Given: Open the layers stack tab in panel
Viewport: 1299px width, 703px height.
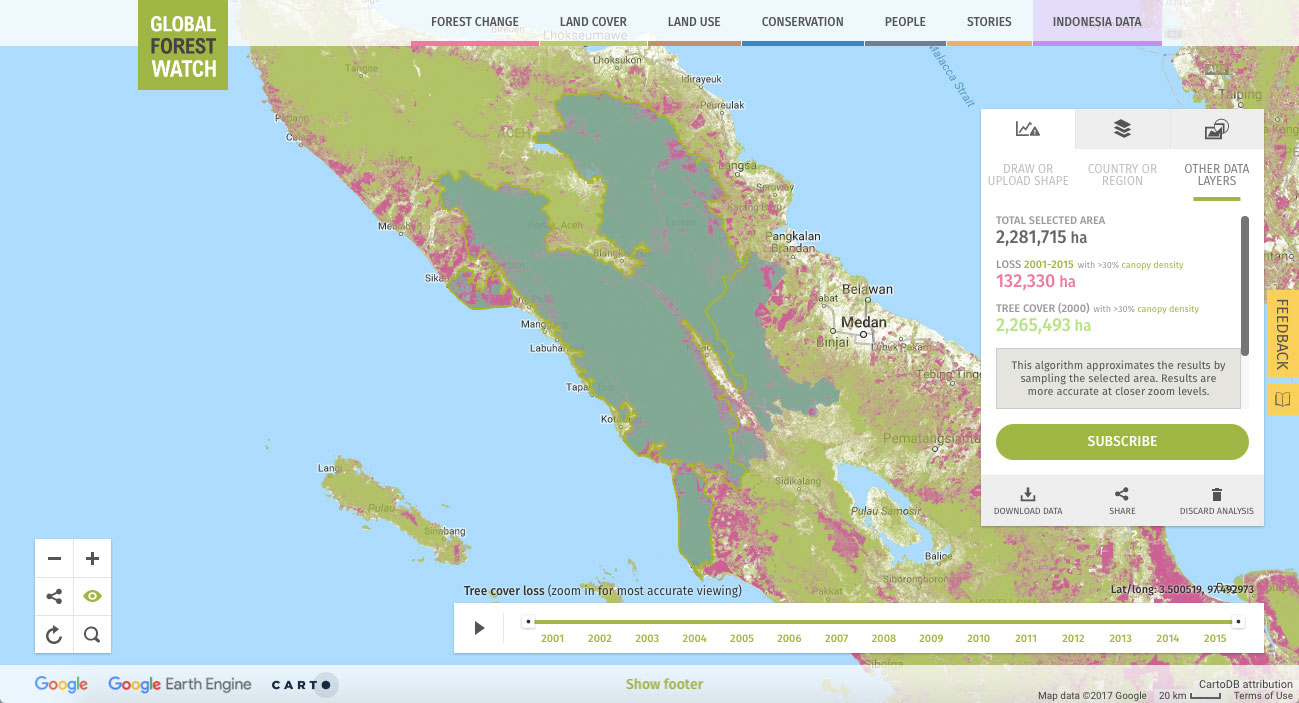Looking at the screenshot, I should click(1122, 129).
